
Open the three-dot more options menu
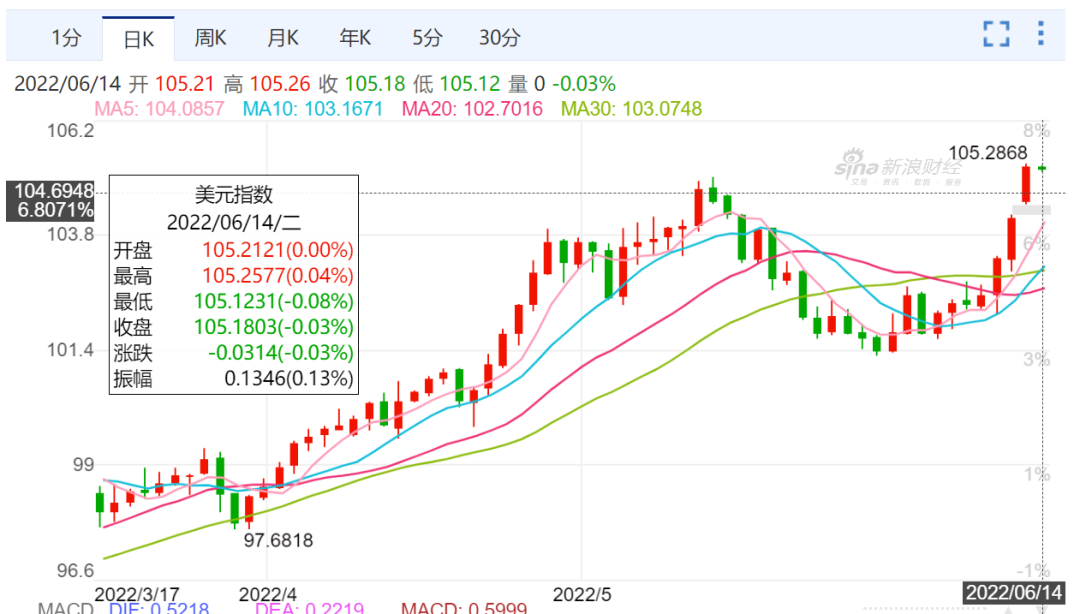click(1041, 33)
